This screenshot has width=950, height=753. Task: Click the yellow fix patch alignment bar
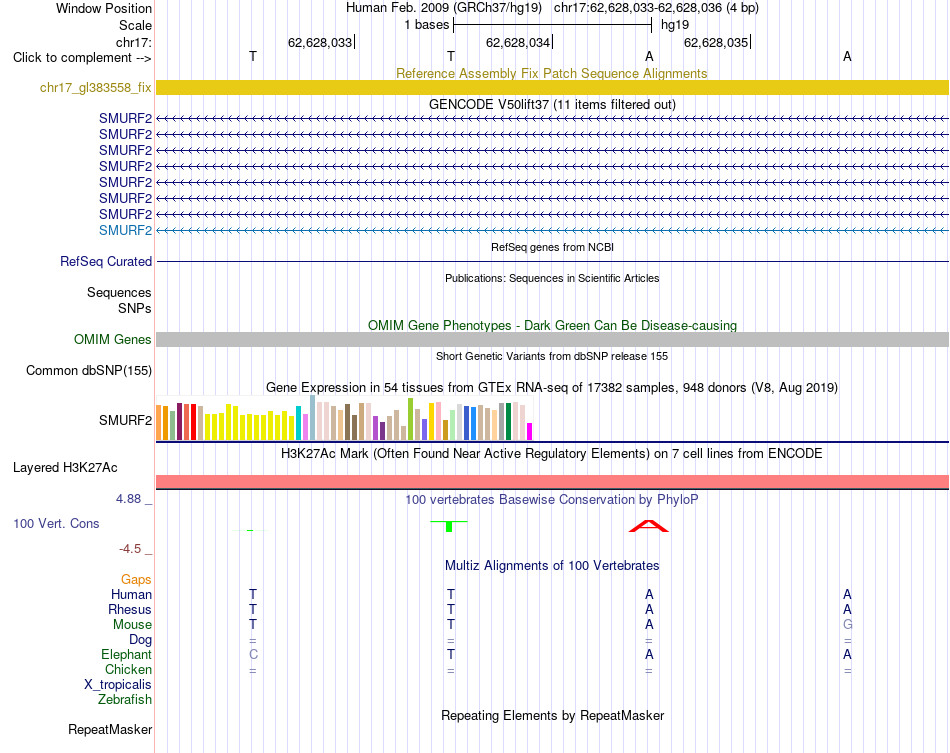pyautogui.click(x=552, y=87)
